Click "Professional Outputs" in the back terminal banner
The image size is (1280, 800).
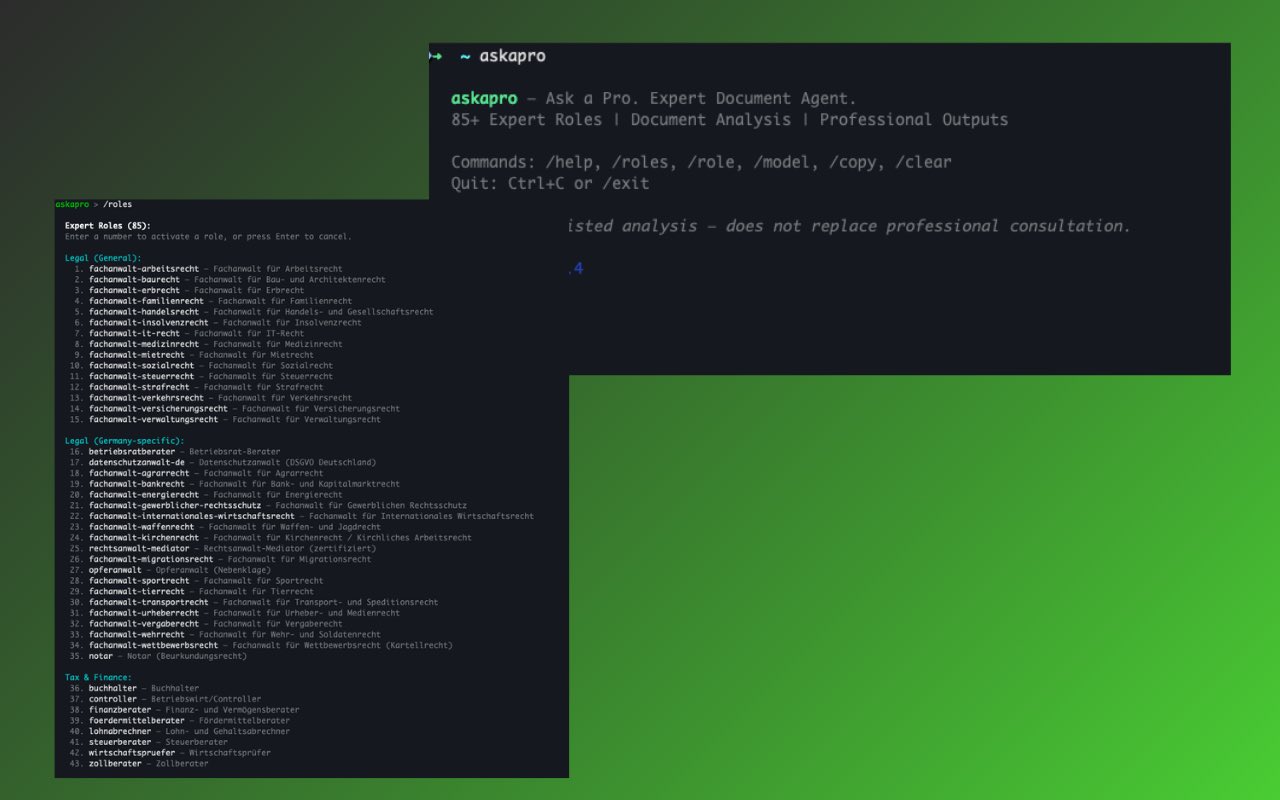[914, 120]
